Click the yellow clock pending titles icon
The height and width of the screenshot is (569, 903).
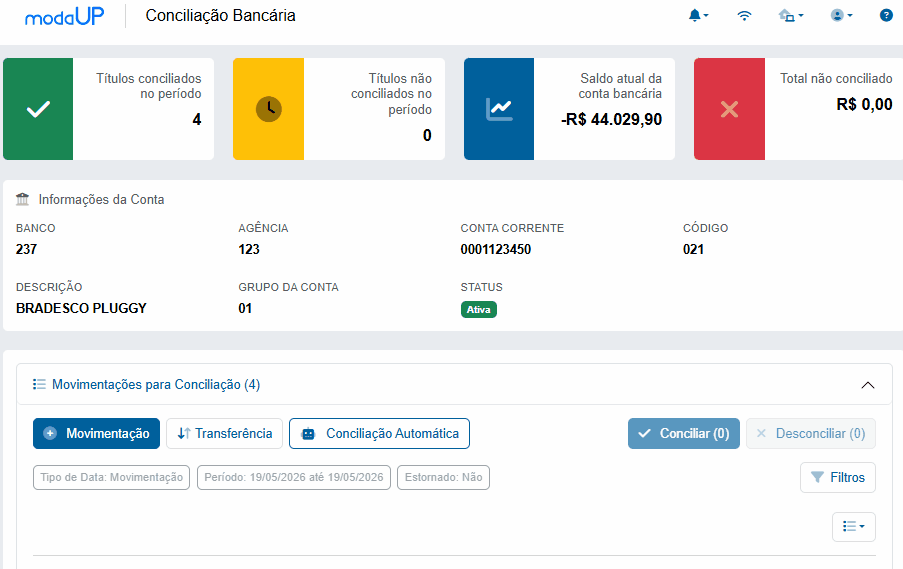pyautogui.click(x=268, y=109)
